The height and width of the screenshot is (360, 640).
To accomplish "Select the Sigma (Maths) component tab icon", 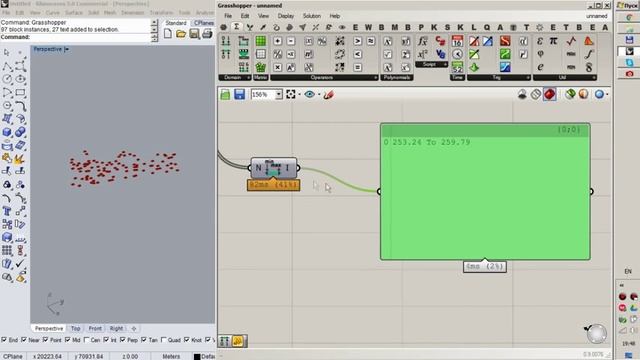I will click(x=236, y=27).
